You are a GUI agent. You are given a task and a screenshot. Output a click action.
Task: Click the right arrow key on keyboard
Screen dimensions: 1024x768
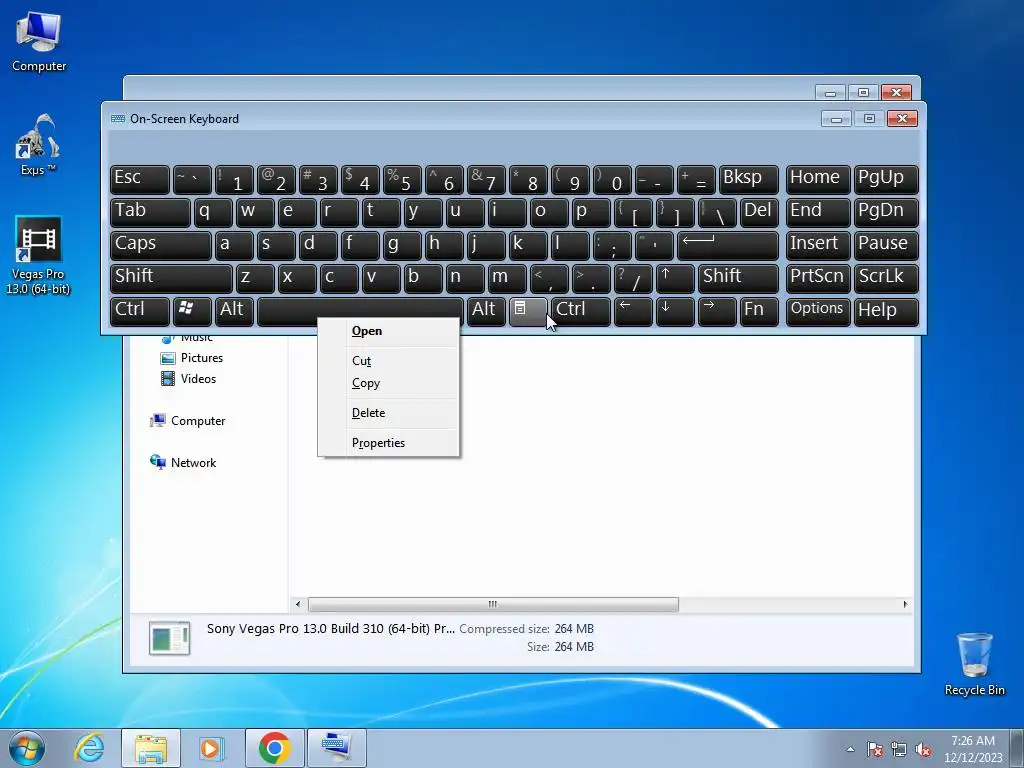[716, 310]
